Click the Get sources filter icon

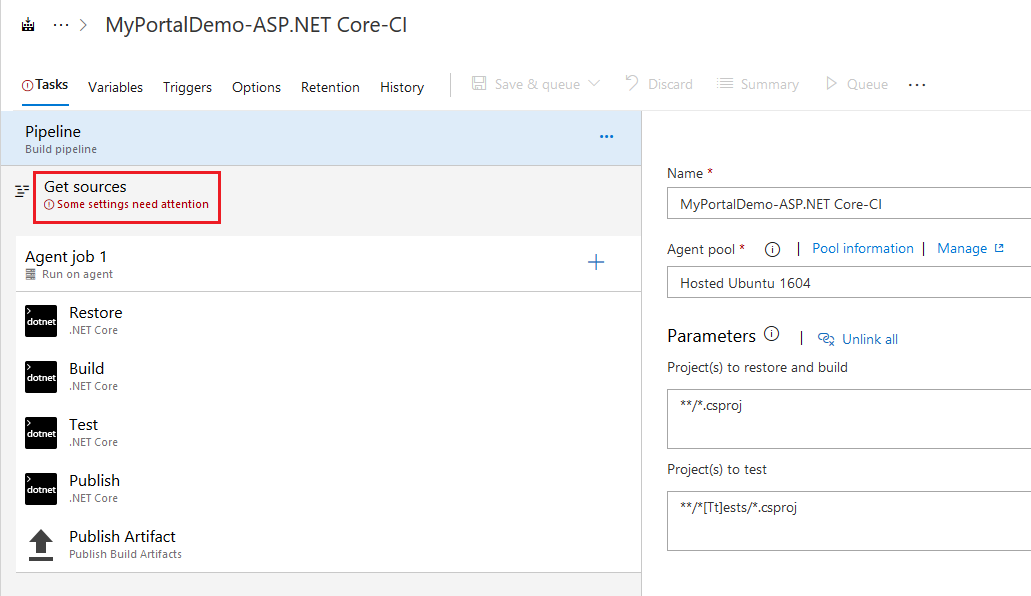pyautogui.click(x=22, y=191)
